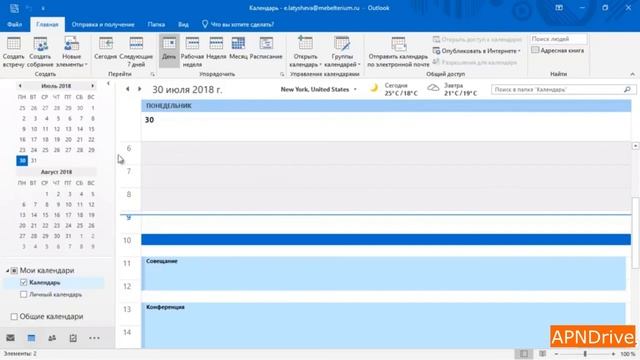Open more navigation options (three dots)

tap(94, 338)
